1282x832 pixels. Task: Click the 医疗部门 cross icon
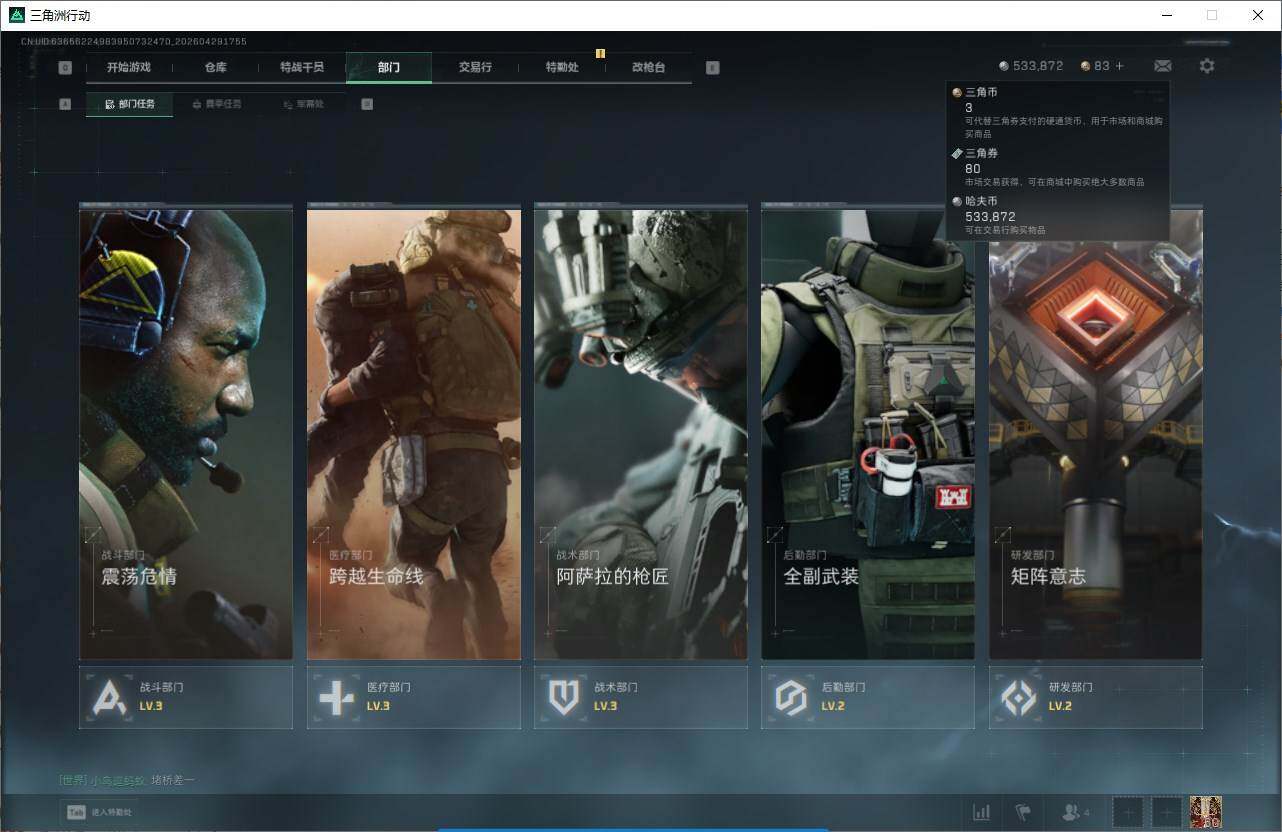(336, 697)
